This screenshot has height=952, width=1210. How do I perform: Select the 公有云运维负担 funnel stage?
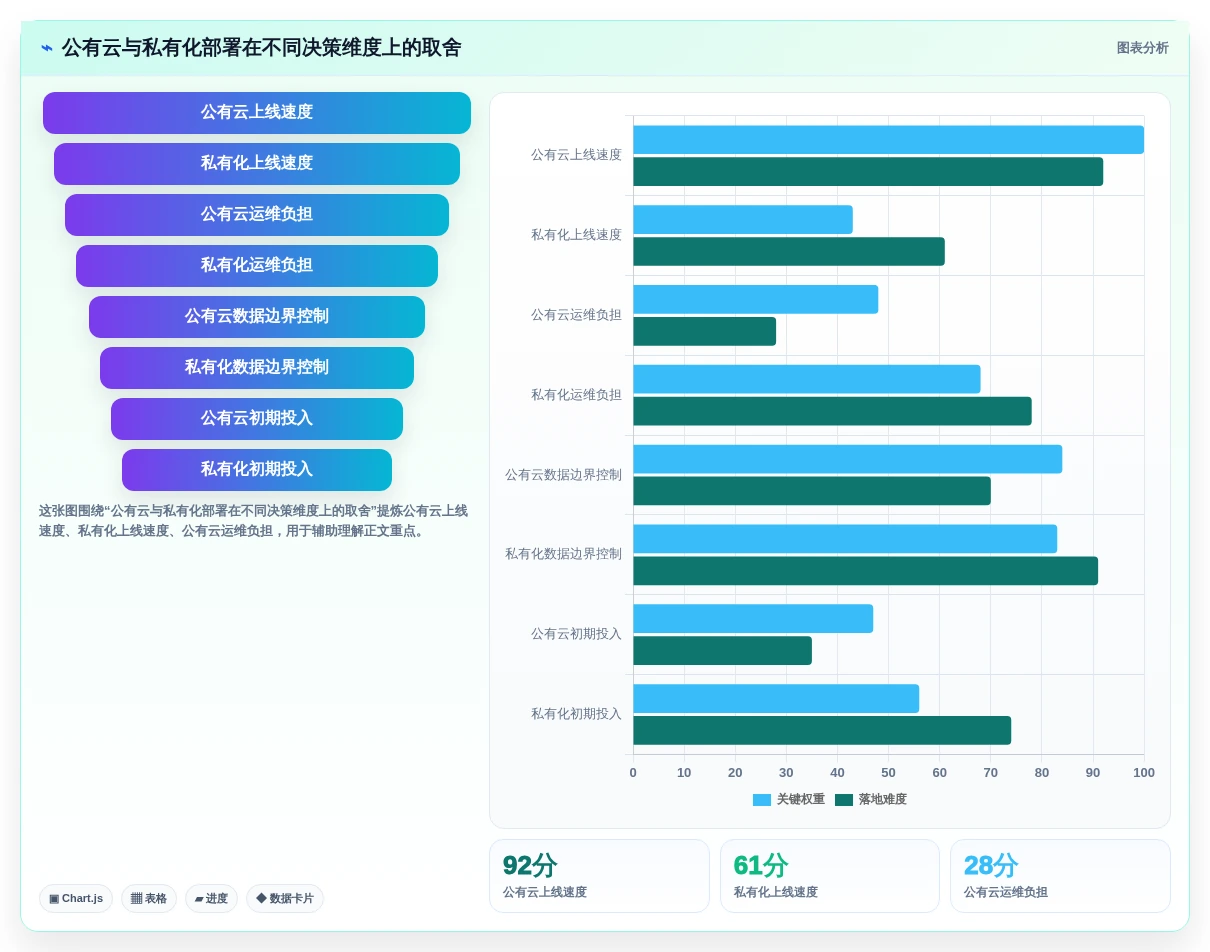(257, 215)
